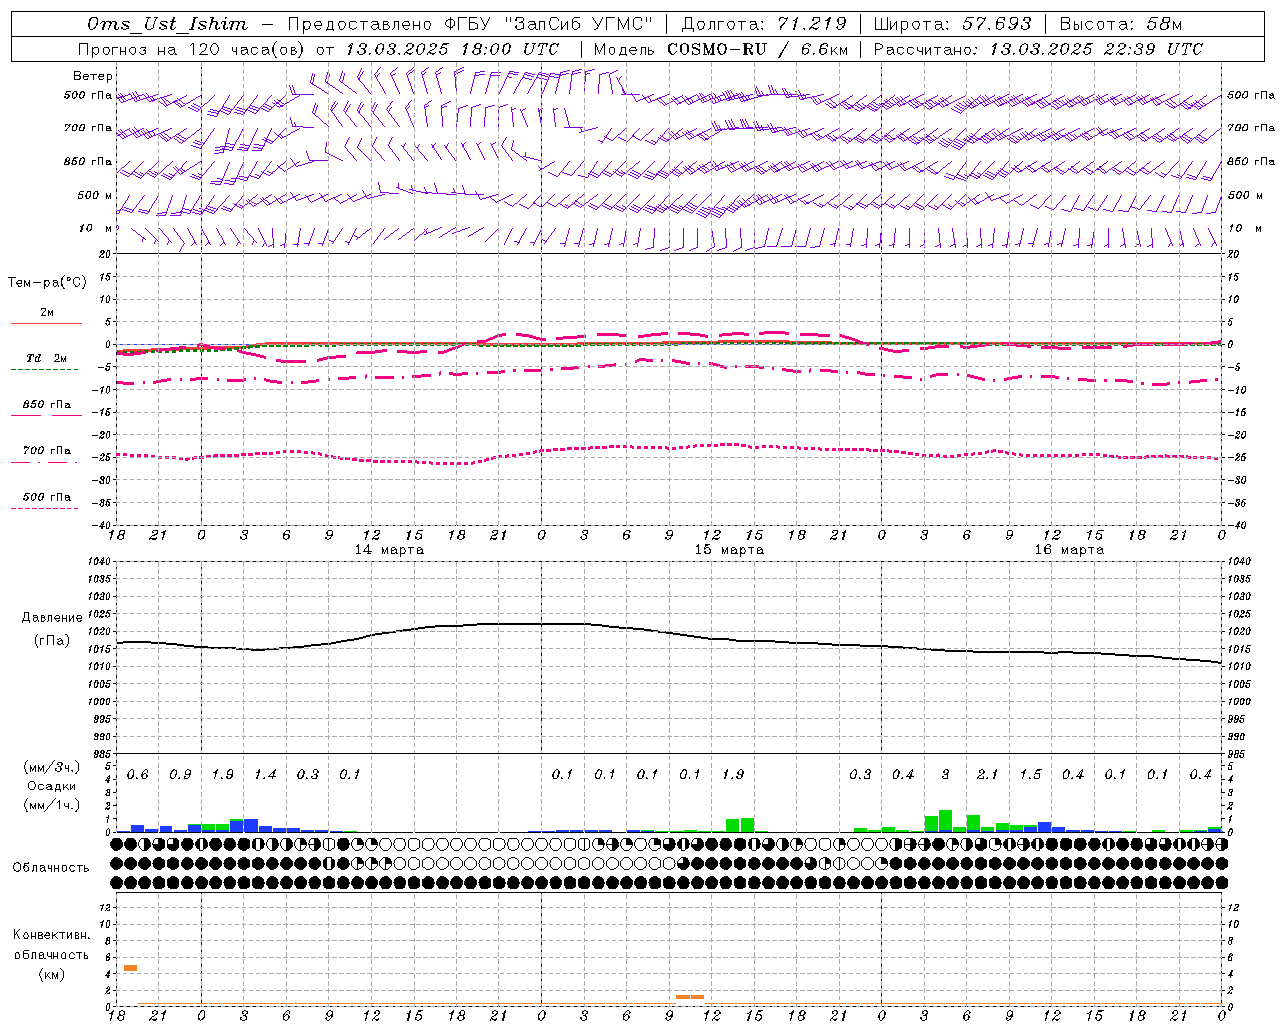
Task: Click the forecast start text 13.03.2025 18:00 UTC
Action: pyautogui.click(x=452, y=49)
